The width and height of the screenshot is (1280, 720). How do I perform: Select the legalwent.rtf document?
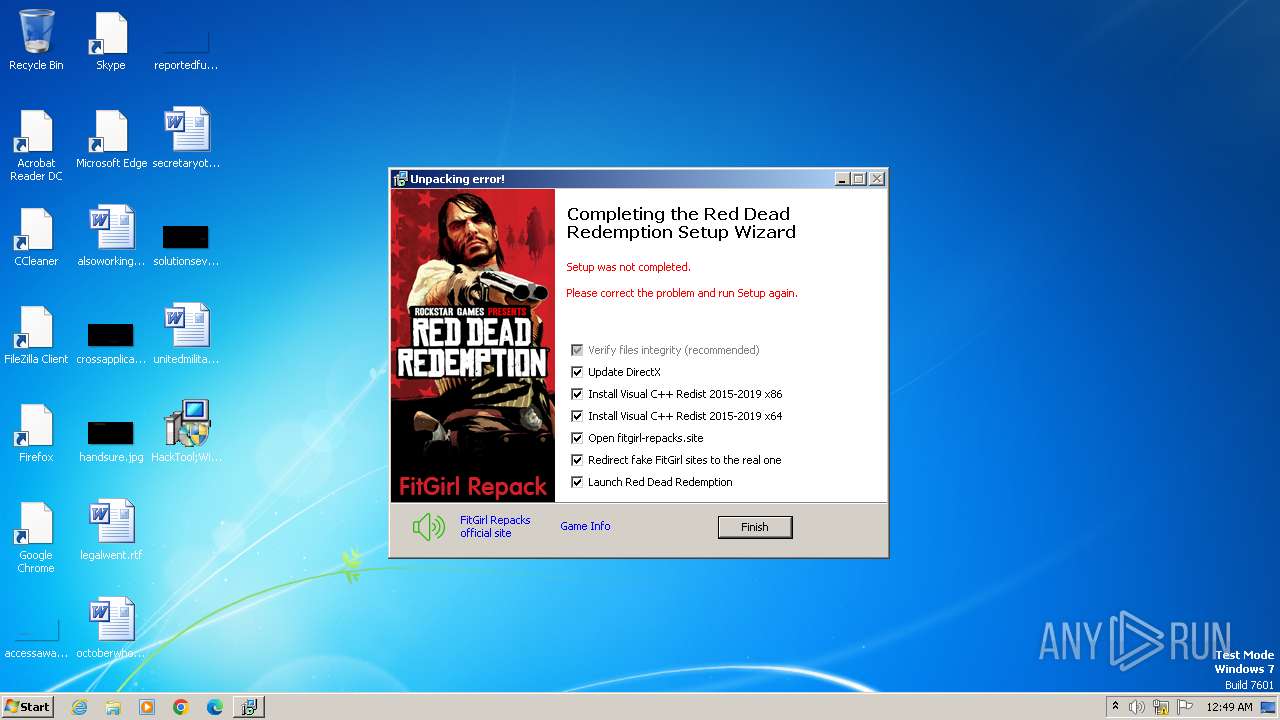pos(111,531)
